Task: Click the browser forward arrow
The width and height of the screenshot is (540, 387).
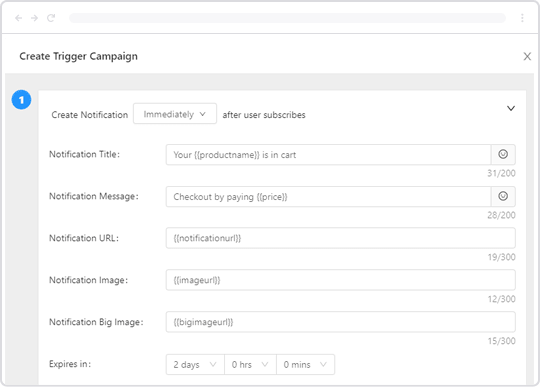Action: click(x=34, y=18)
